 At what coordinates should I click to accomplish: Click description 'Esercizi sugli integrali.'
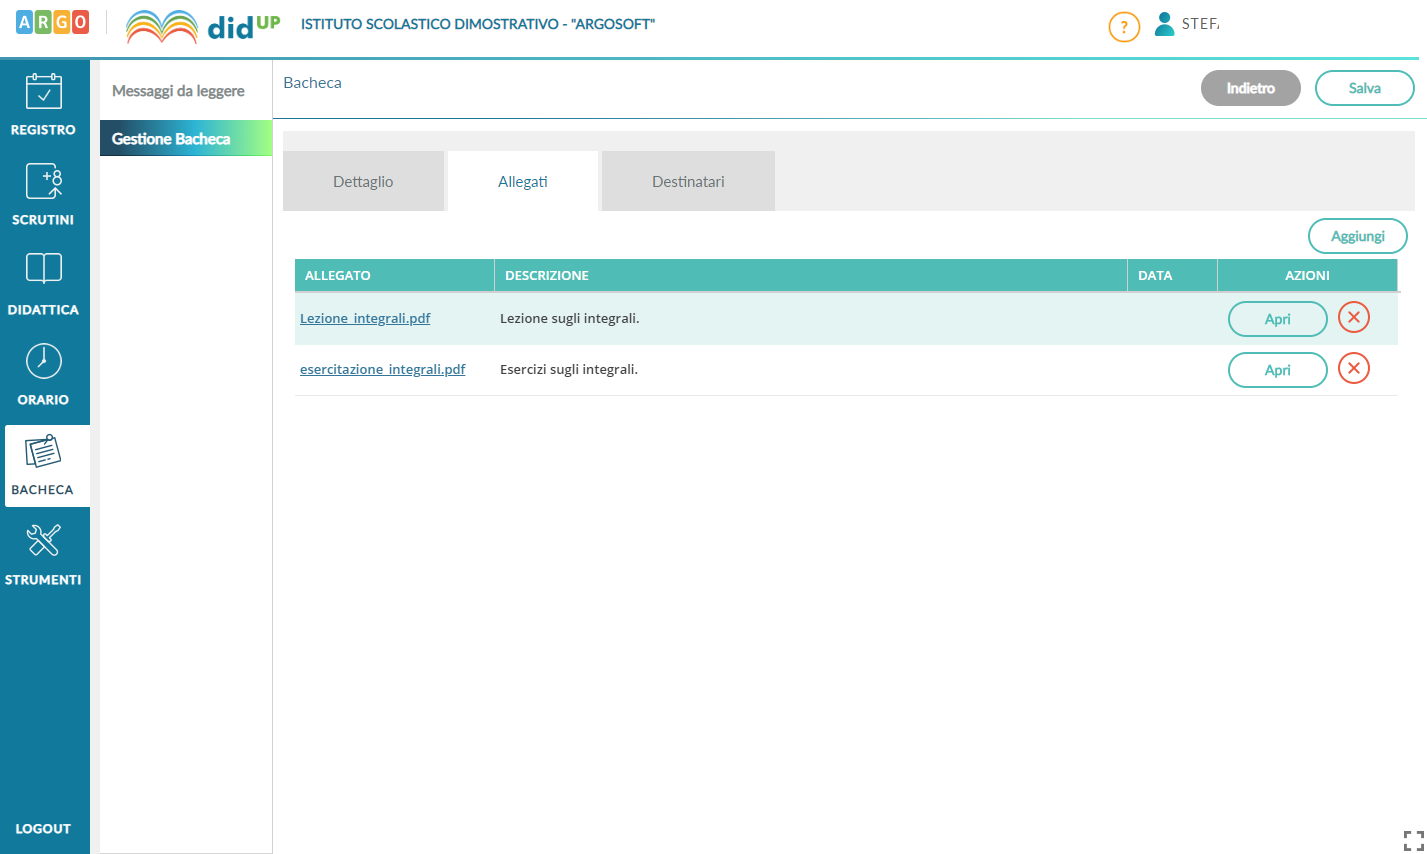pyautogui.click(x=569, y=369)
